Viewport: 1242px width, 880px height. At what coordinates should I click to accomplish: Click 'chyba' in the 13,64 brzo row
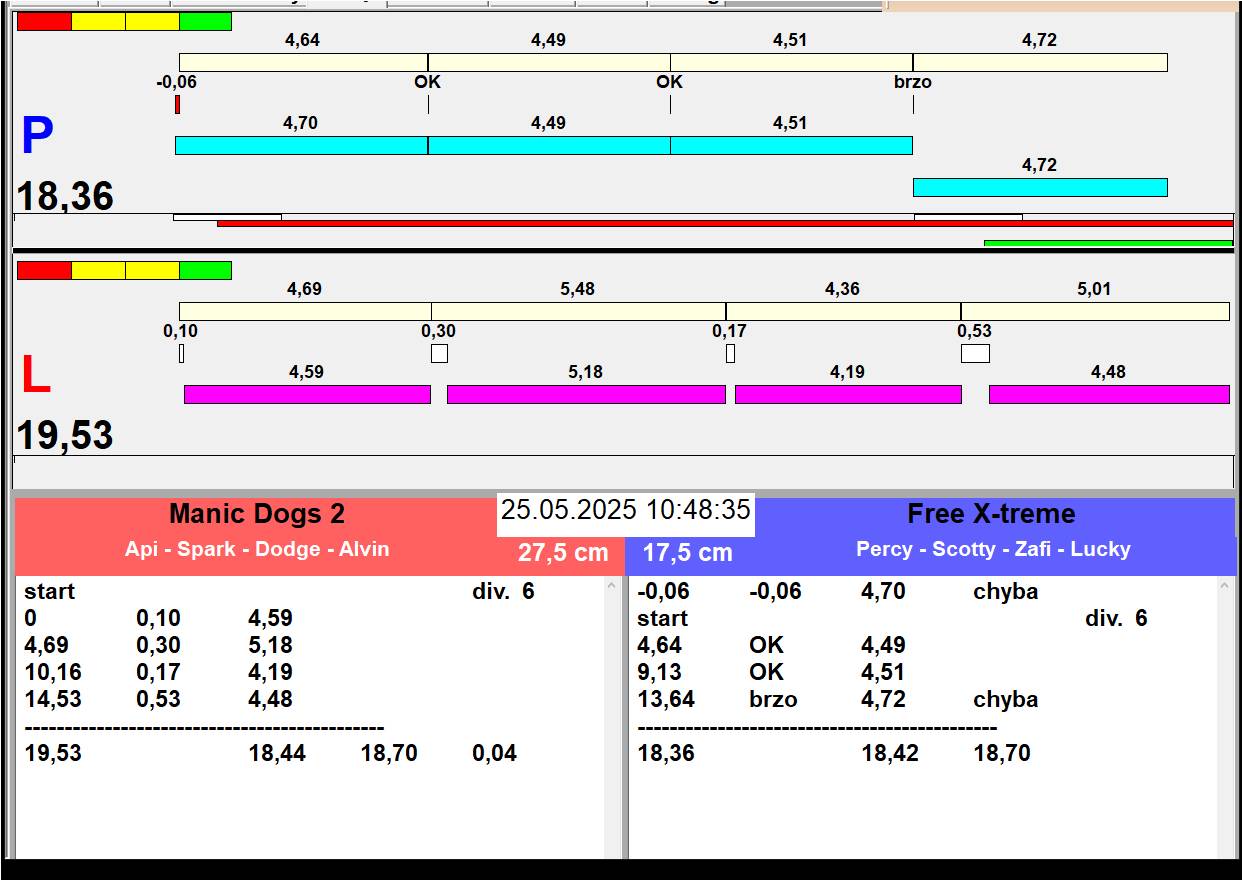pyautogui.click(x=1005, y=699)
